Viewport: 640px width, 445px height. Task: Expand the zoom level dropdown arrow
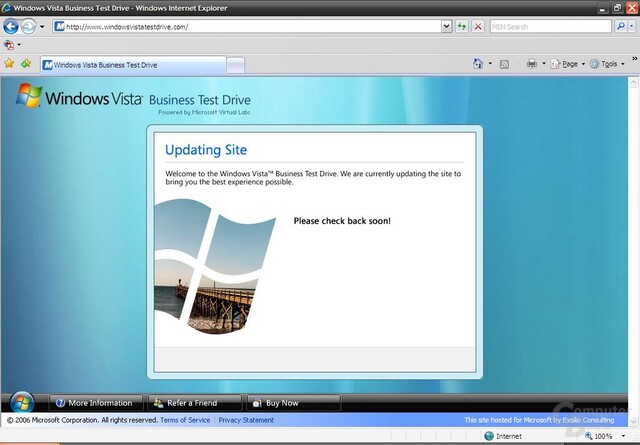pyautogui.click(x=623, y=436)
